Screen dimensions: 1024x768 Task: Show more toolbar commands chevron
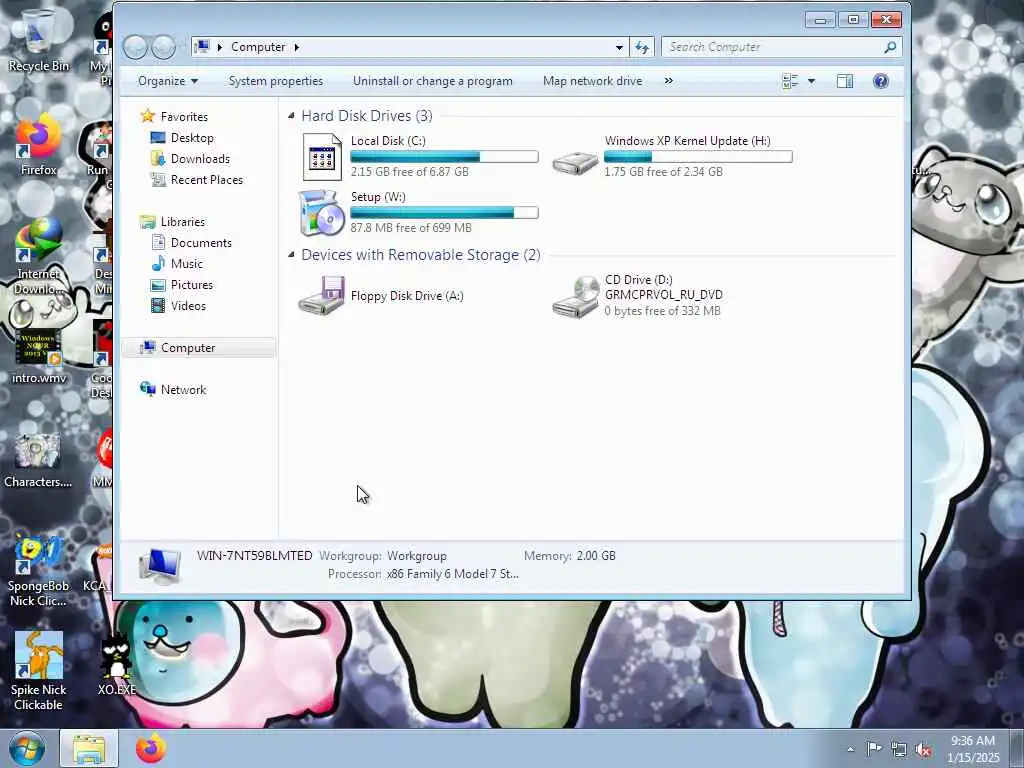pyautogui.click(x=668, y=81)
